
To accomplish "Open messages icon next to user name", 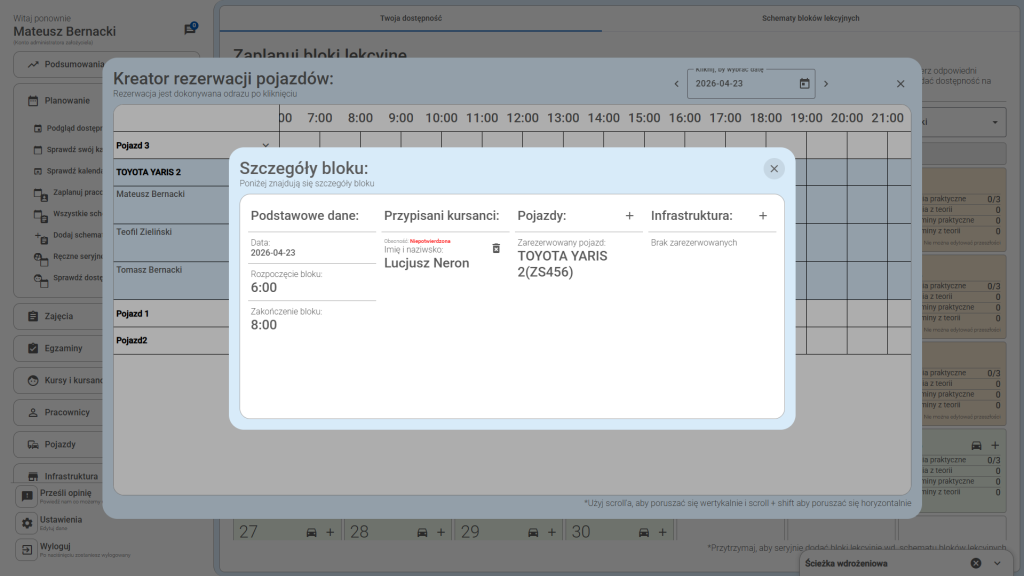I will point(190,30).
